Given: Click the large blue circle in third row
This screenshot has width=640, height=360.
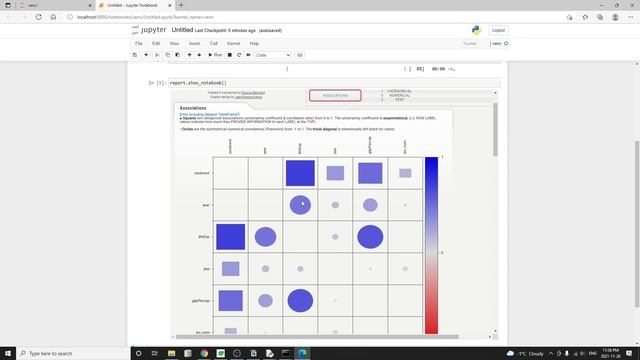Looking at the screenshot, I should coord(370,237).
